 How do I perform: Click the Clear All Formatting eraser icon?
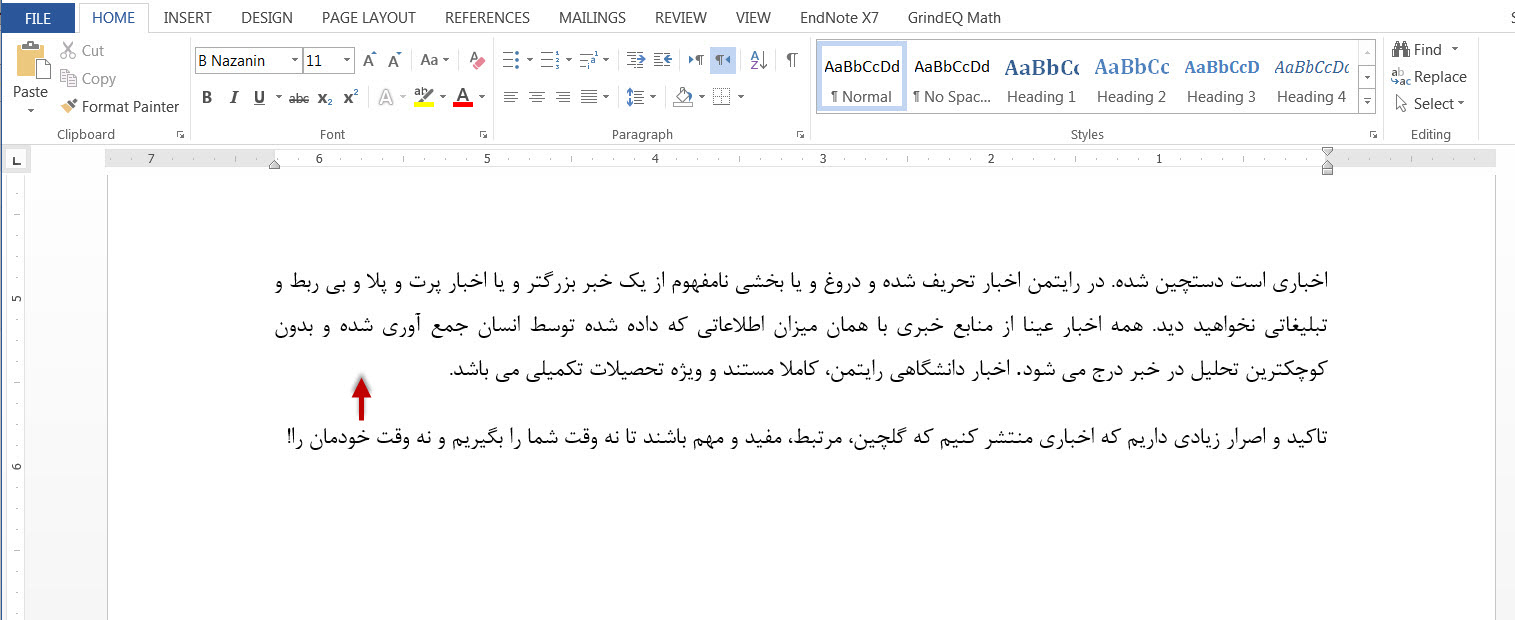[x=477, y=60]
